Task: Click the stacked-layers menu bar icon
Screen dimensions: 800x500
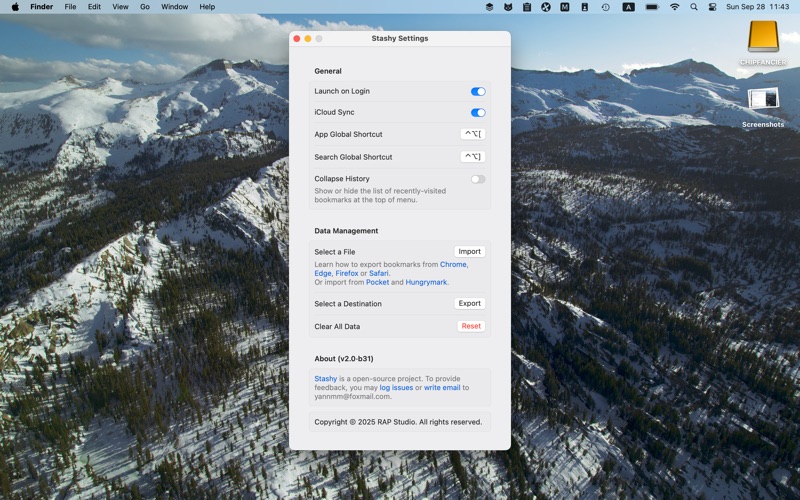Action: coord(489,7)
